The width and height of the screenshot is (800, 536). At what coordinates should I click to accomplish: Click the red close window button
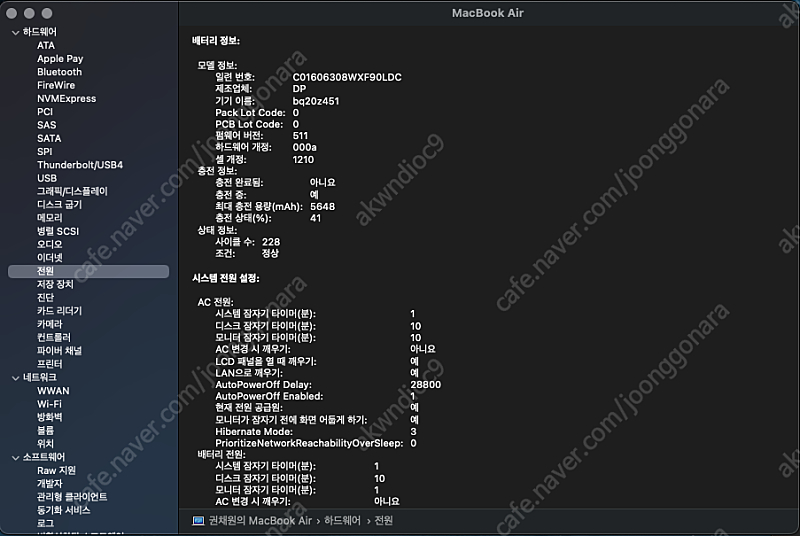click(12, 13)
